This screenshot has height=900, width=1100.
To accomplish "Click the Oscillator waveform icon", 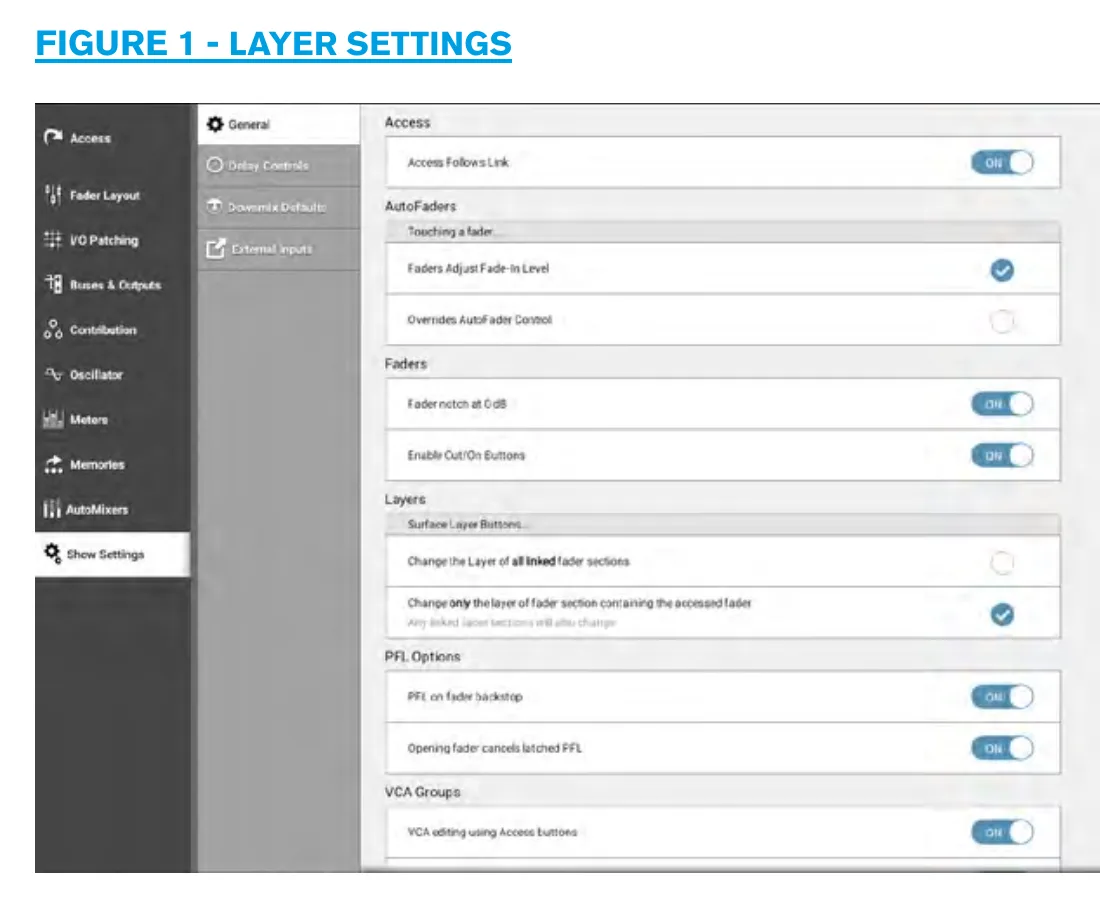I will click(53, 374).
